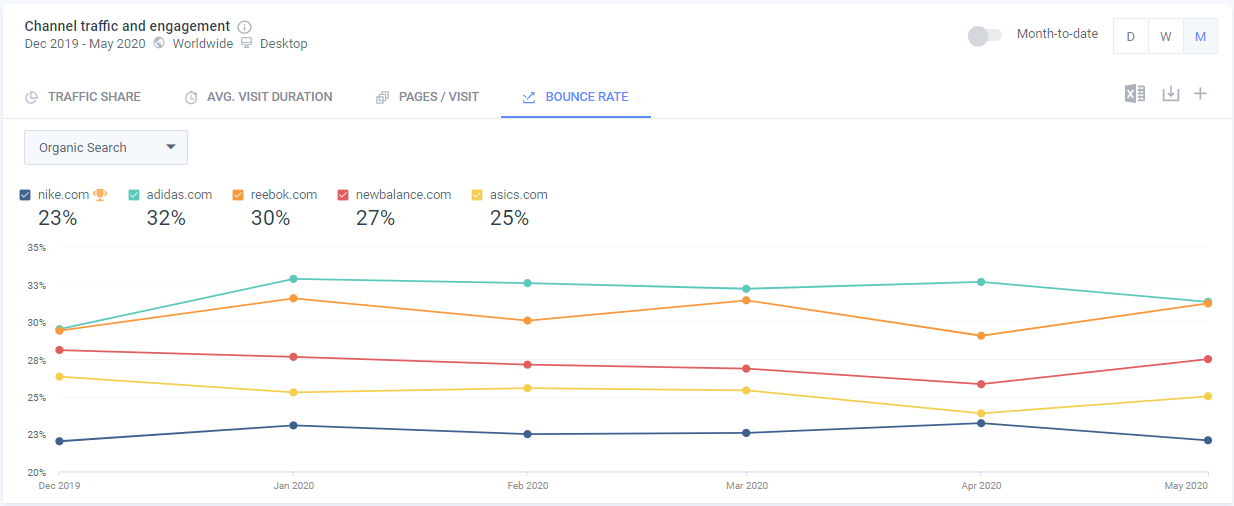Click the asics.com 25% value
Screen dimensions: 1234x506
point(509,217)
